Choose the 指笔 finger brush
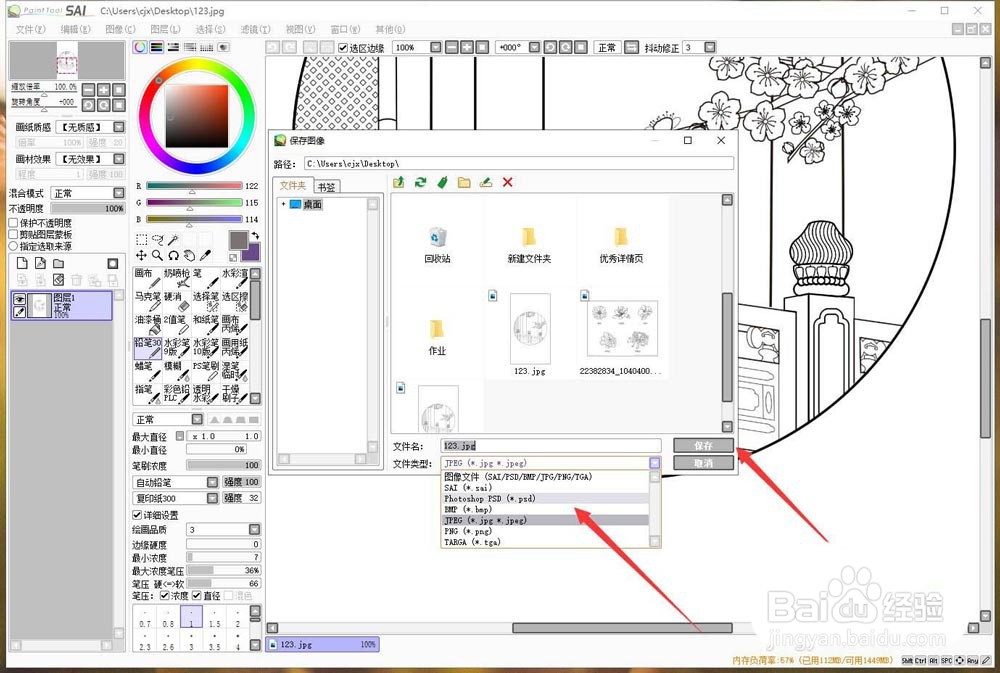Viewport: 1000px width, 673px height. tap(147, 394)
